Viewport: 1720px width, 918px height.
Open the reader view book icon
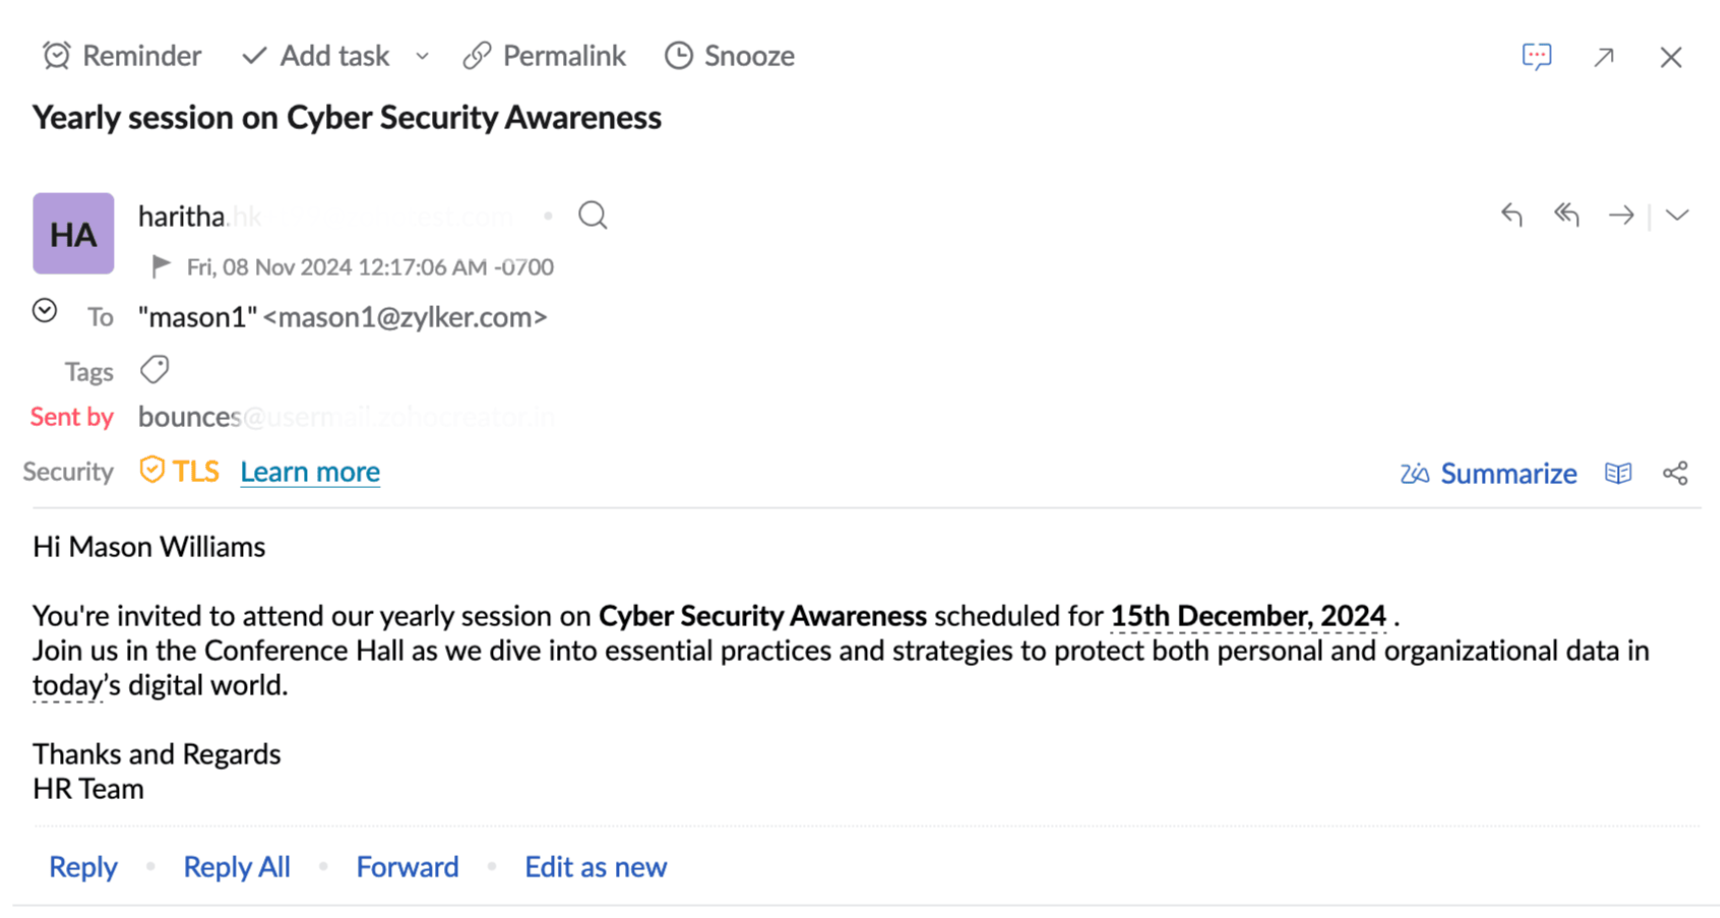click(x=1618, y=473)
